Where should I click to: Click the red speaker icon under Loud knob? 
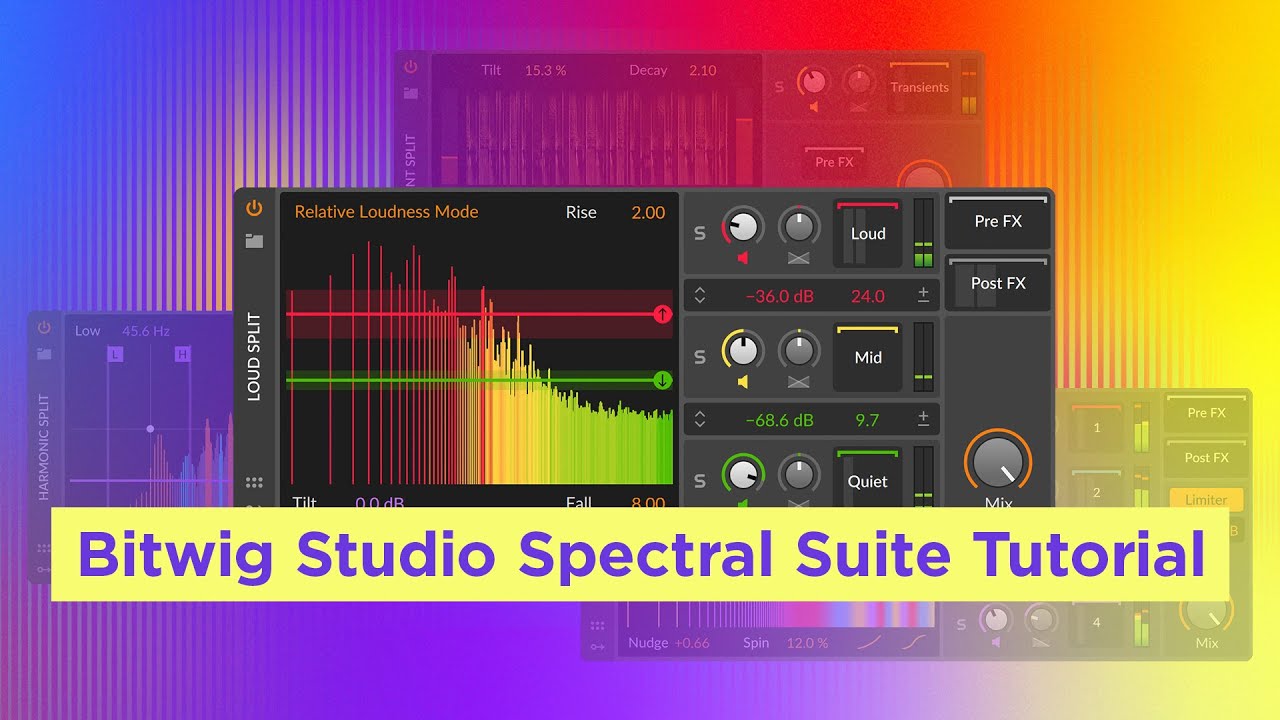(743, 258)
